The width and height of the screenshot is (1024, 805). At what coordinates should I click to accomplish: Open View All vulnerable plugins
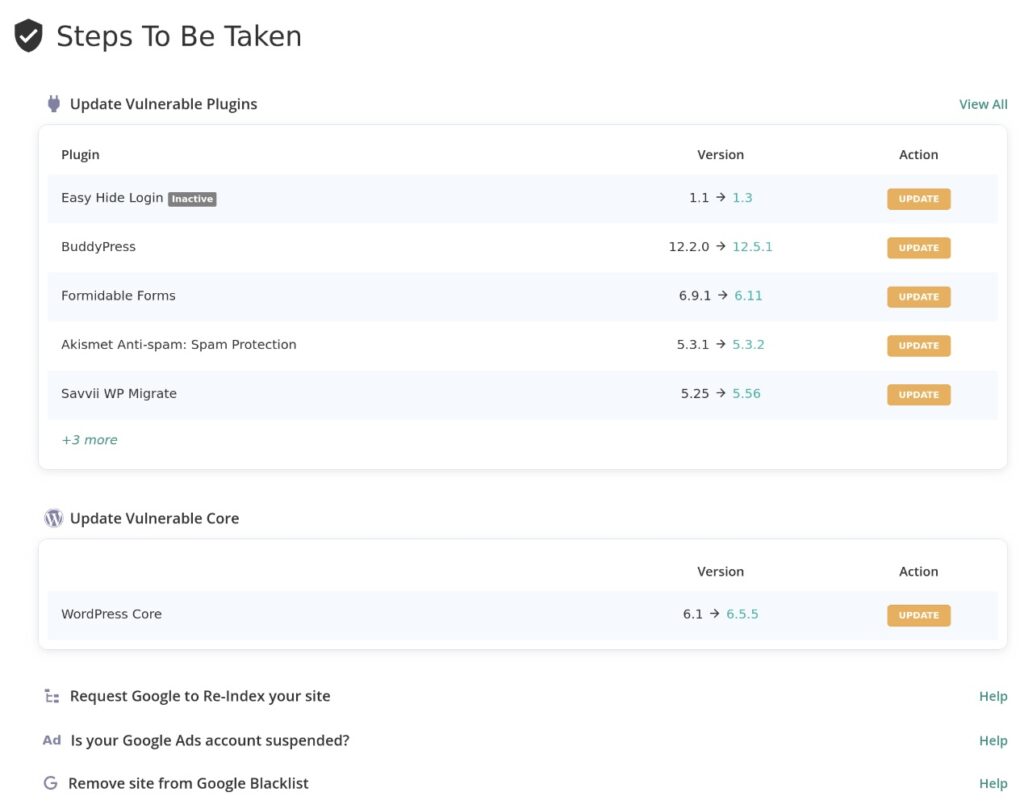click(983, 104)
